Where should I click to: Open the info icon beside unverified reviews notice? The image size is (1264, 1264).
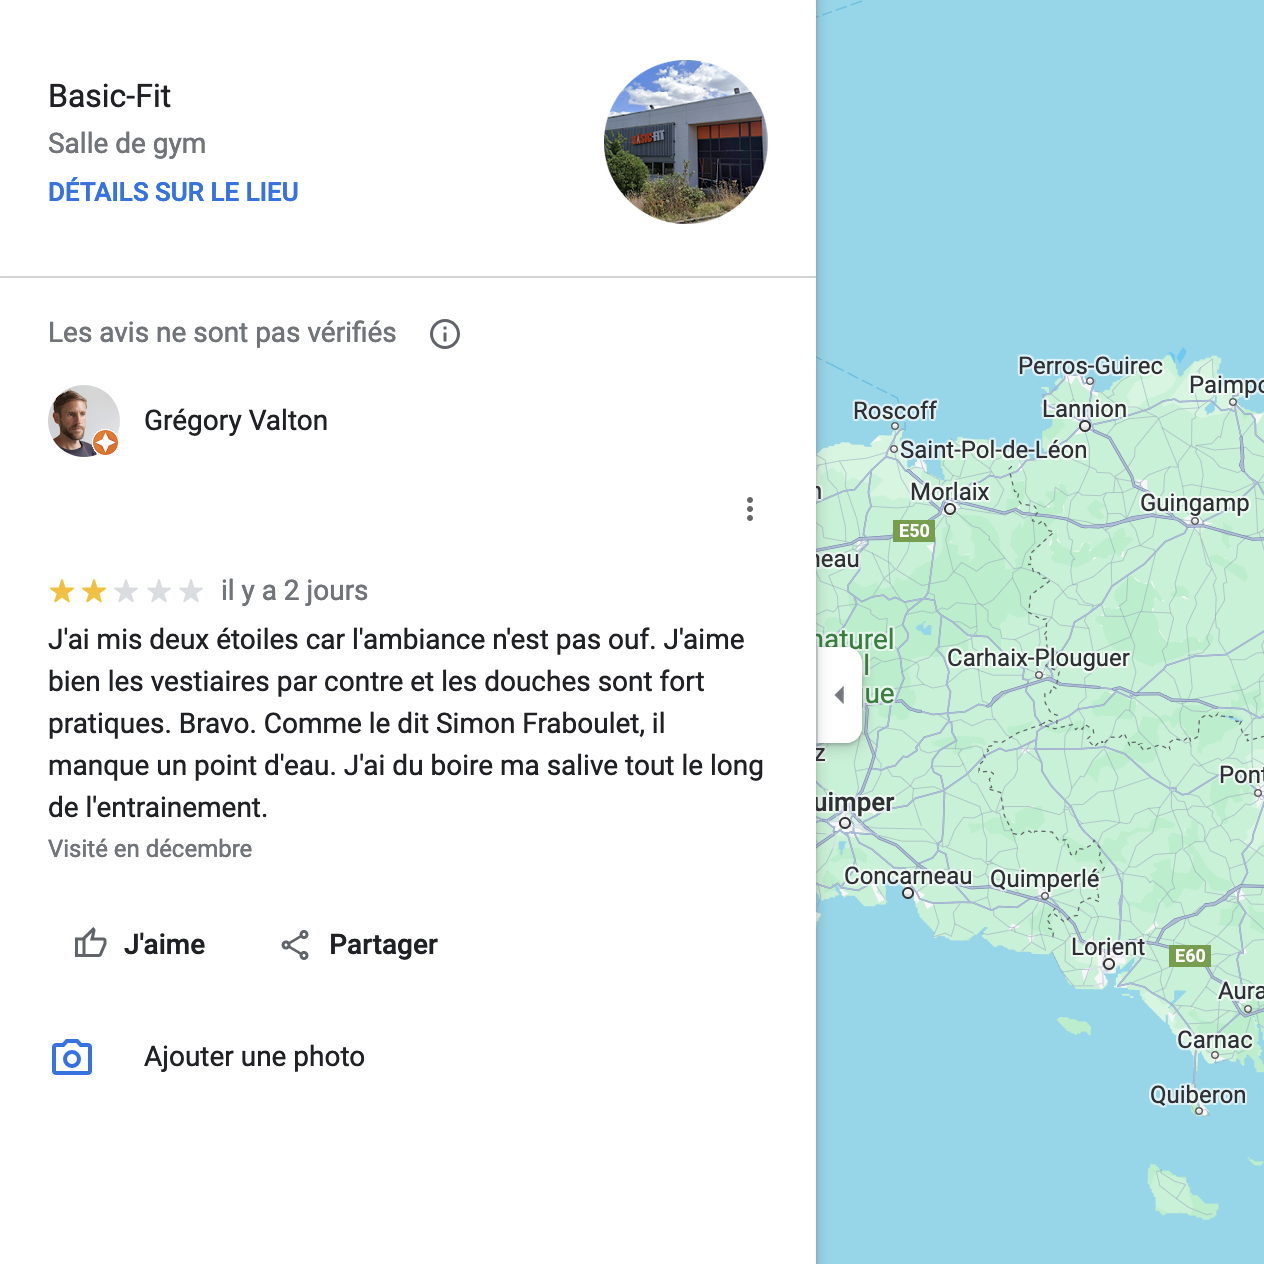[x=445, y=334]
